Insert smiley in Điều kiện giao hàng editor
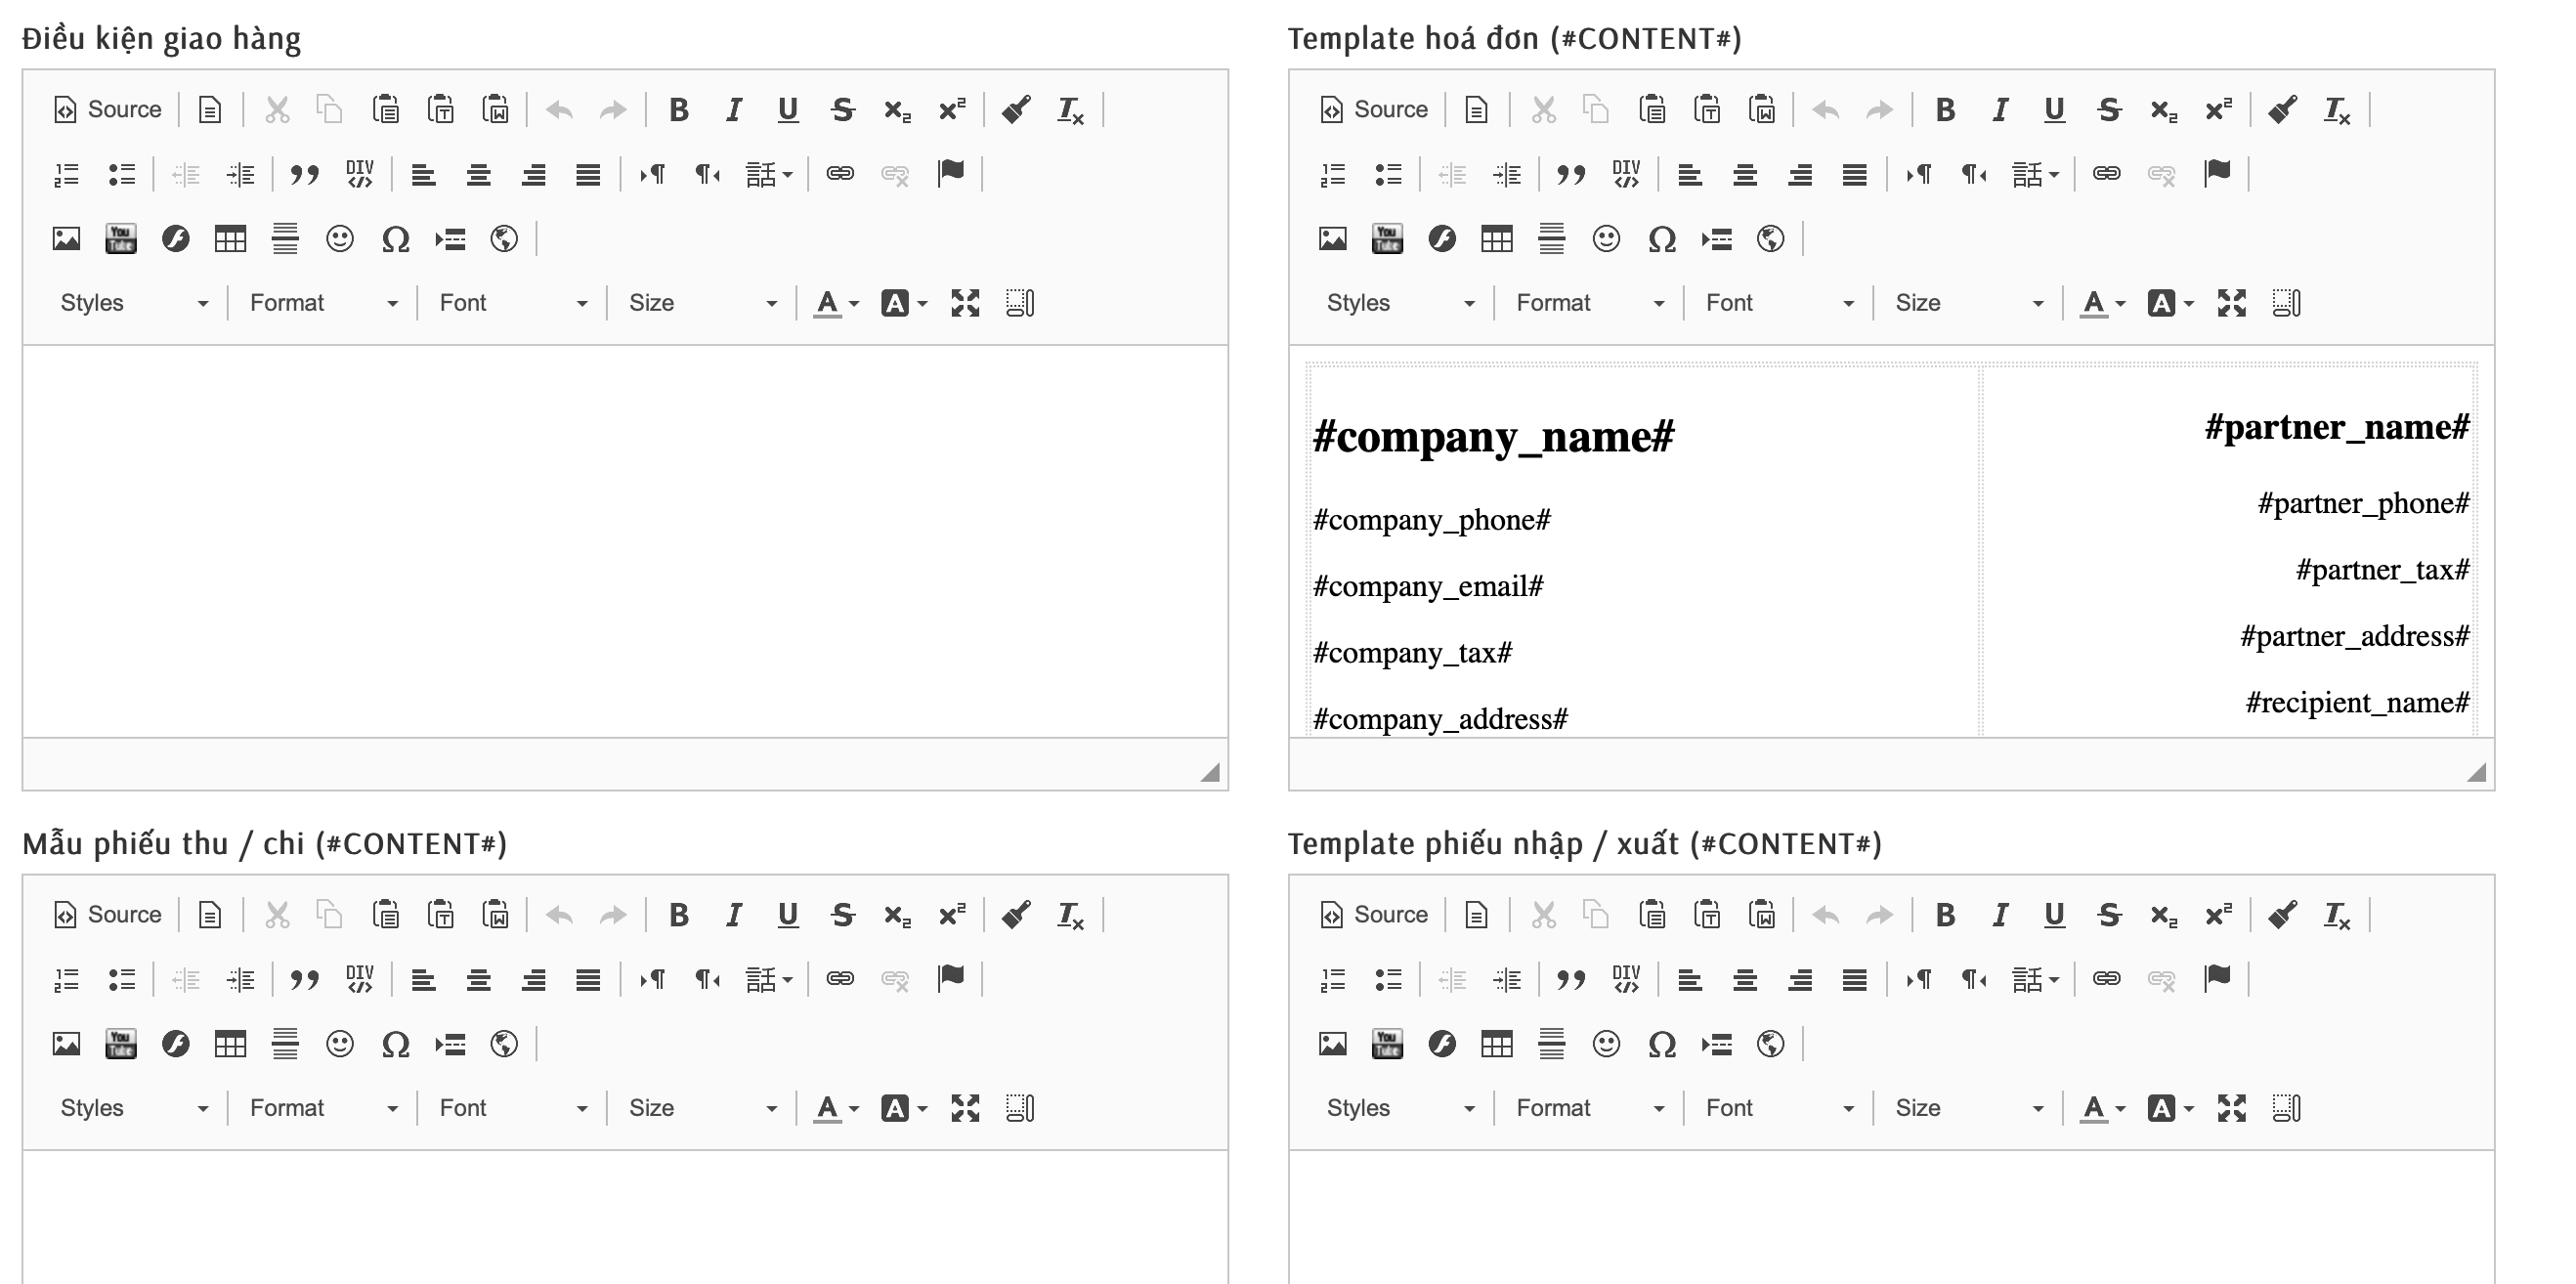 (340, 239)
